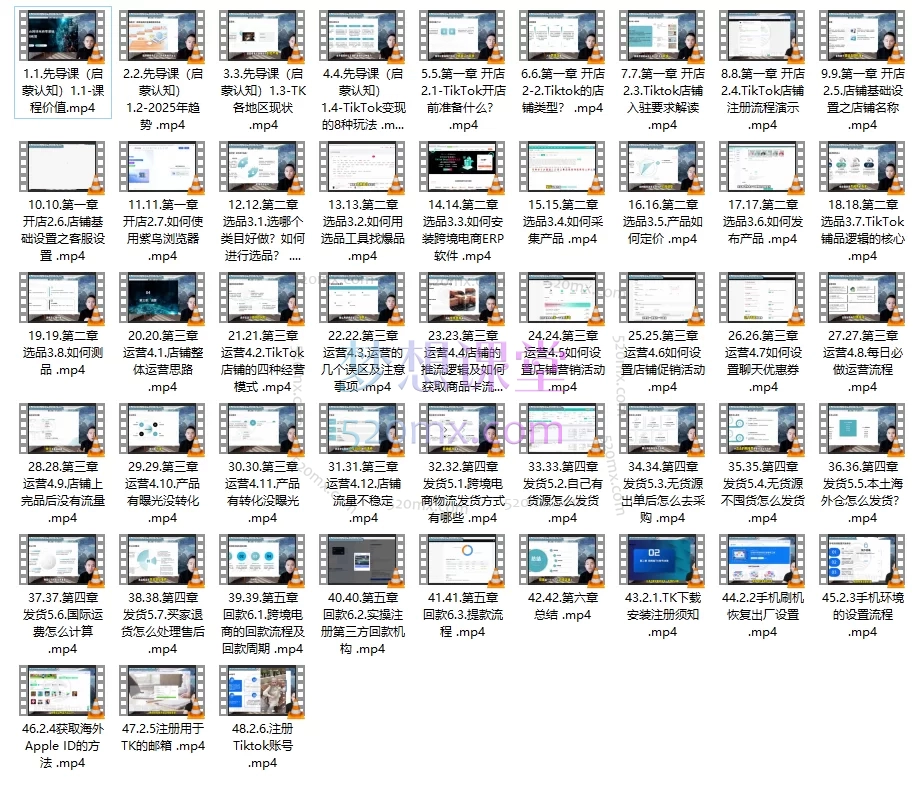Image resolution: width=919 pixels, height=790 pixels.
Task: Select the 48.2.6 注册Tiktok账号 video file
Action: [x=263, y=692]
